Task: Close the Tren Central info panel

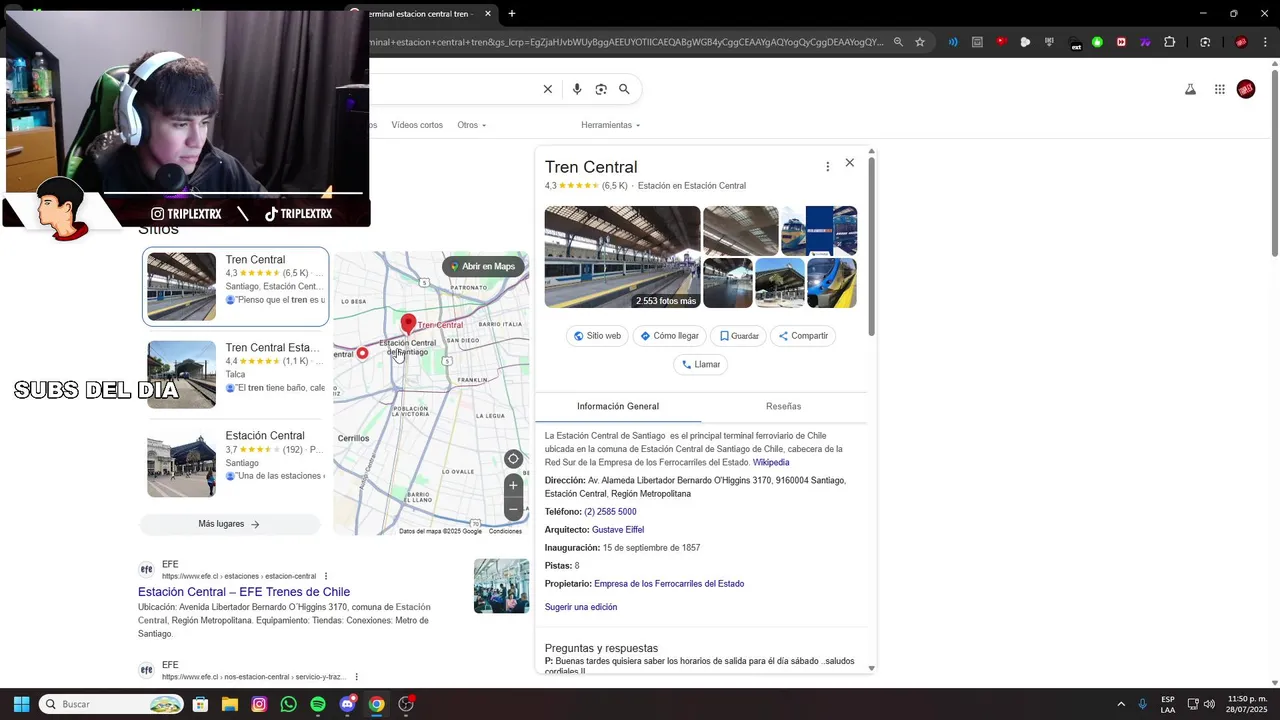Action: point(850,163)
